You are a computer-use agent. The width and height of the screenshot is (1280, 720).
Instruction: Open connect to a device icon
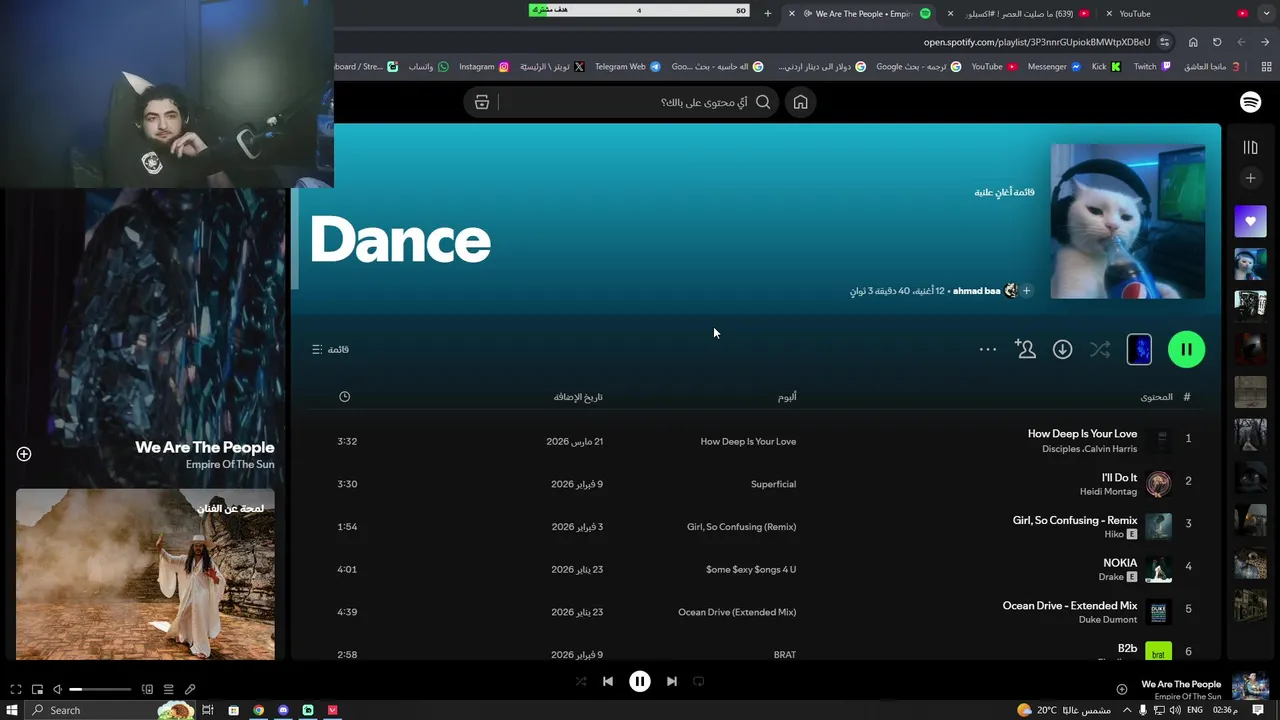coord(147,689)
